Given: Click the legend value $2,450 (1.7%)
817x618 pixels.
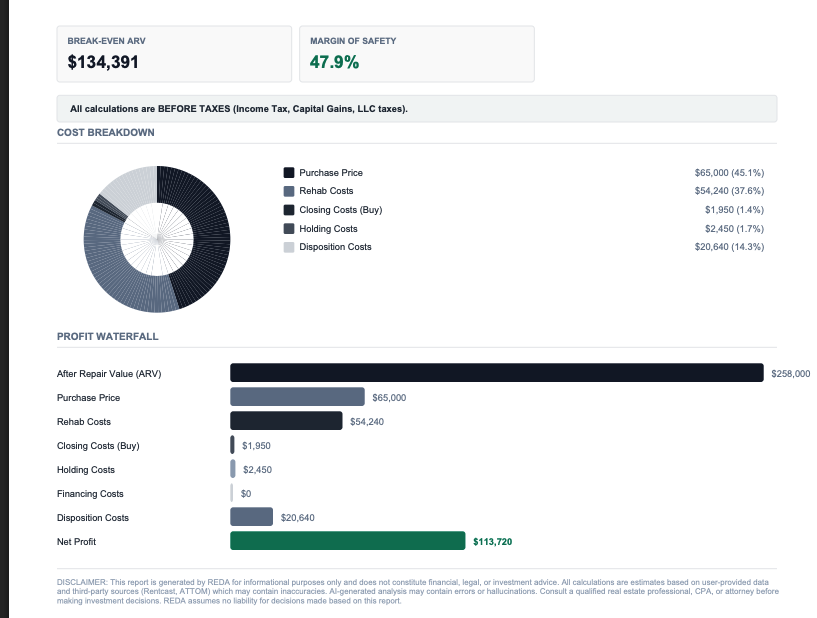Looking at the screenshot, I should pyautogui.click(x=734, y=229).
